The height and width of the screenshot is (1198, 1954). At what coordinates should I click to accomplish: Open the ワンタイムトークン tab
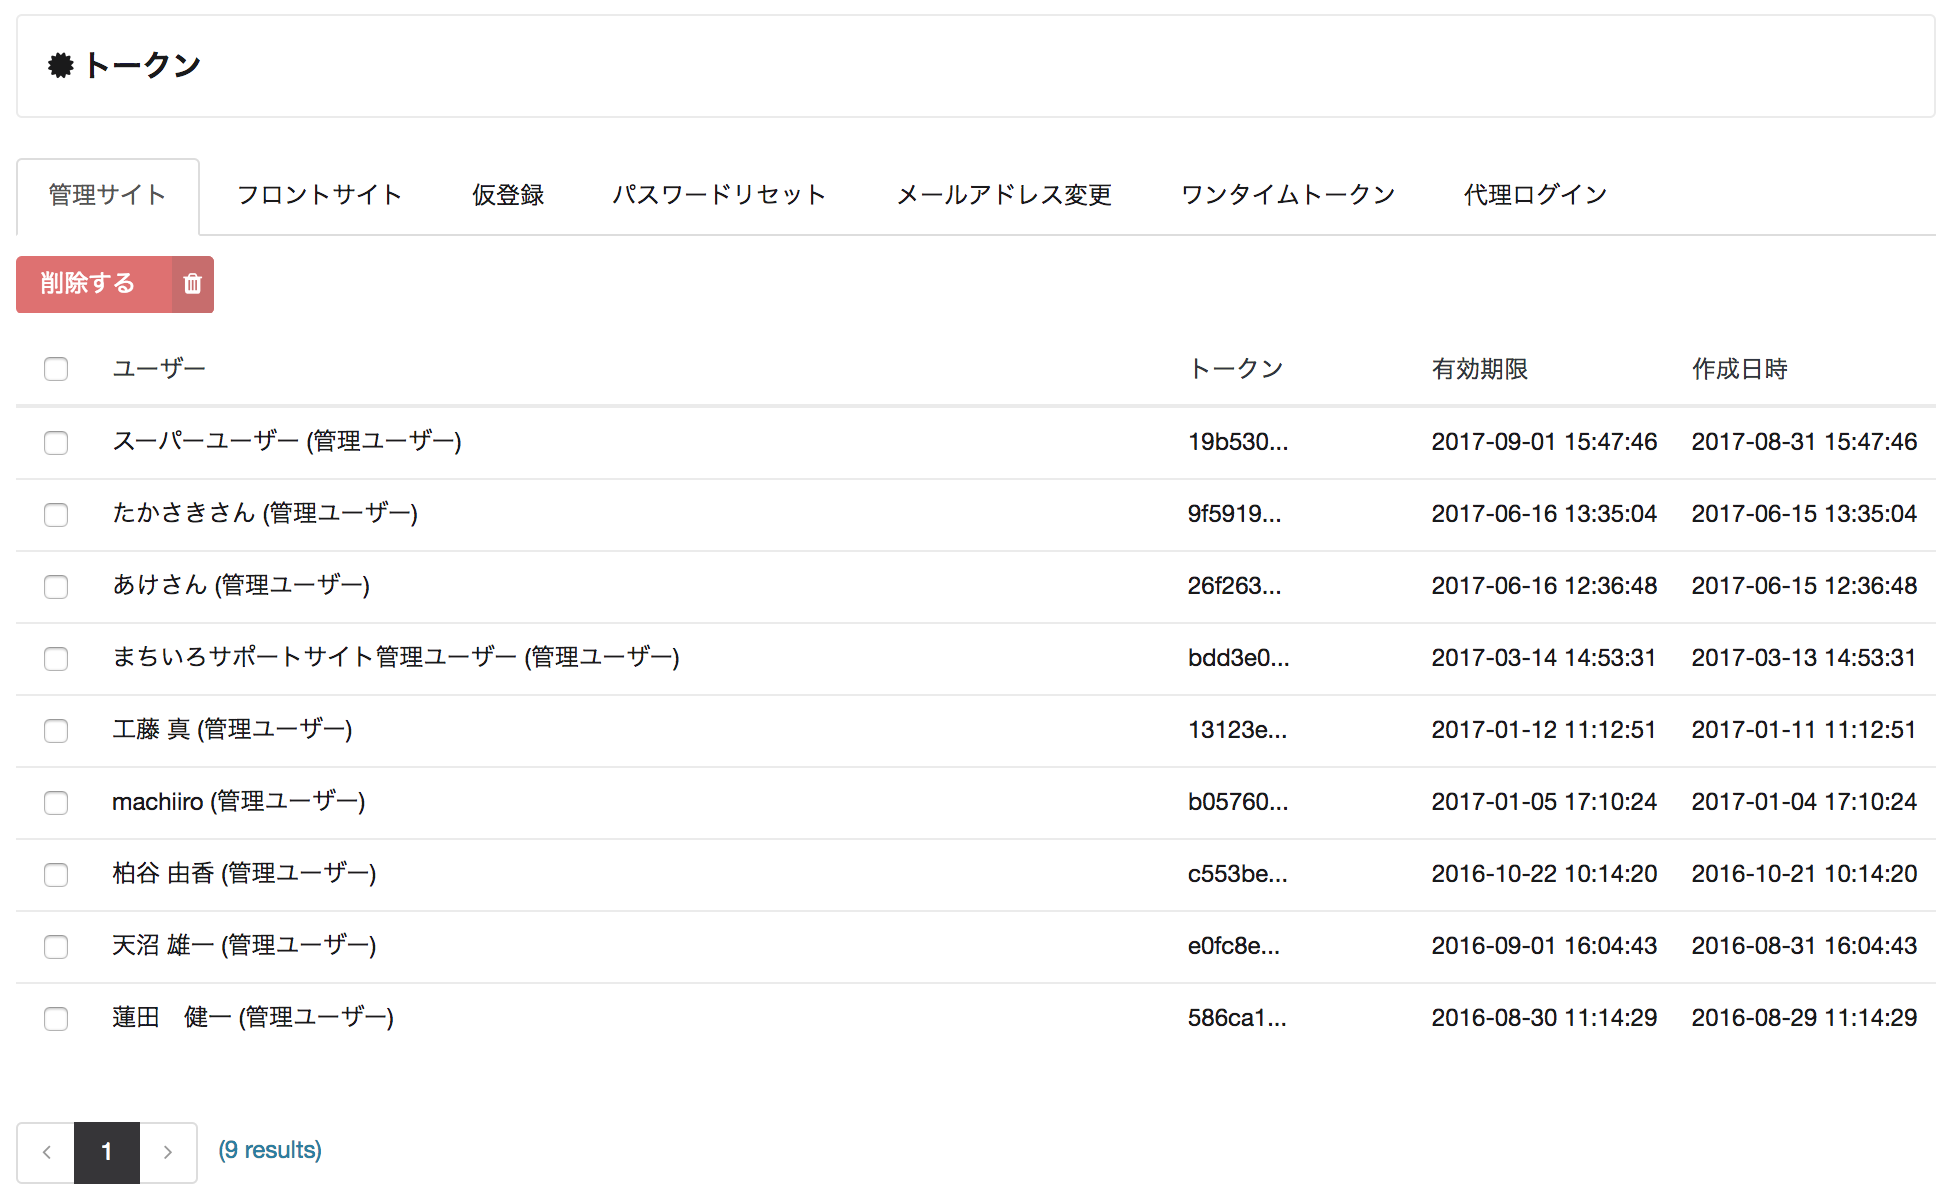1288,196
